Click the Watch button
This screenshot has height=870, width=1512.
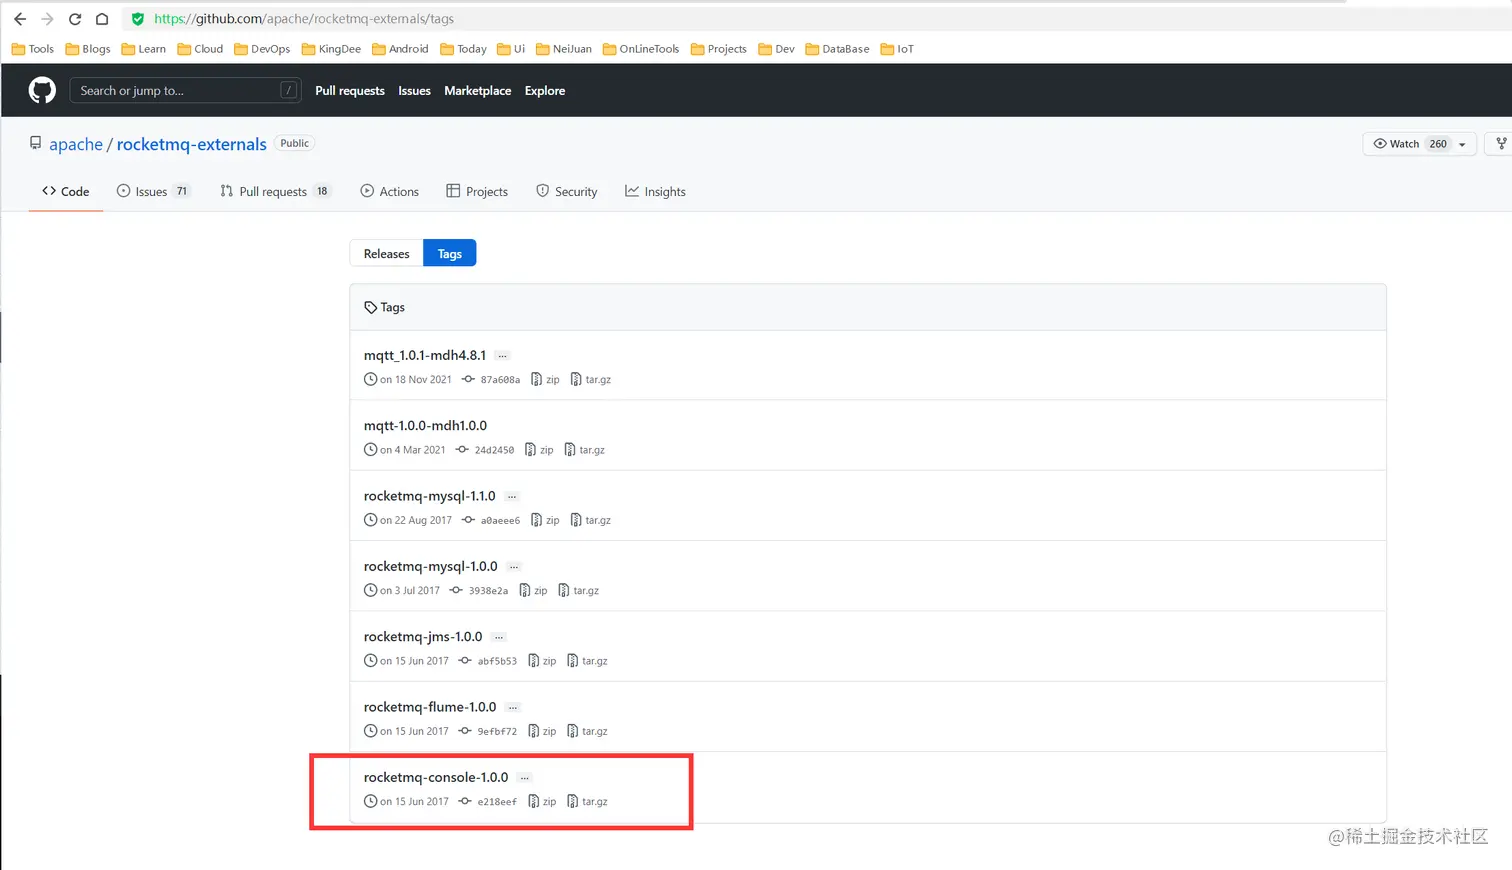1408,144
